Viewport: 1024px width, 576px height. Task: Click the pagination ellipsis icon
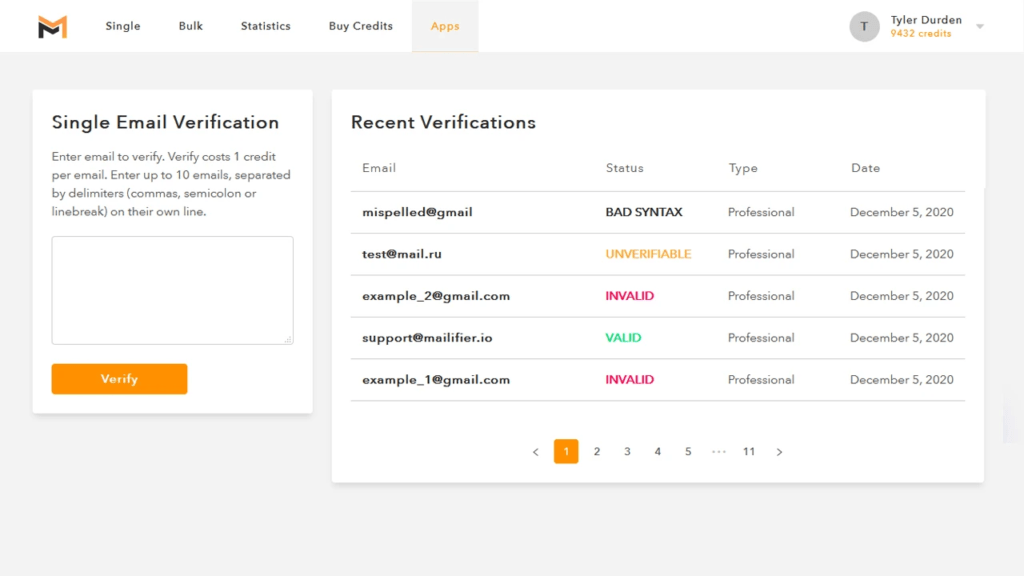coord(718,451)
